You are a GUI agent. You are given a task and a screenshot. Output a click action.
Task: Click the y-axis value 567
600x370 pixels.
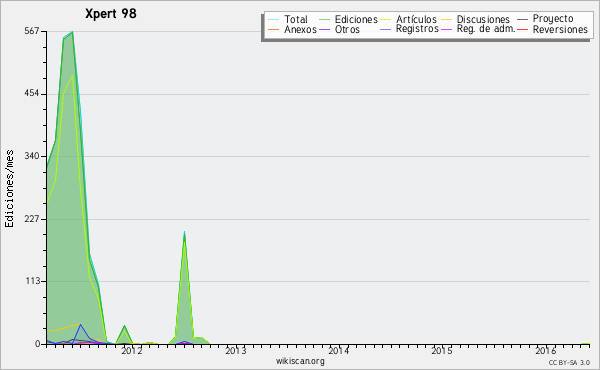(x=32, y=31)
